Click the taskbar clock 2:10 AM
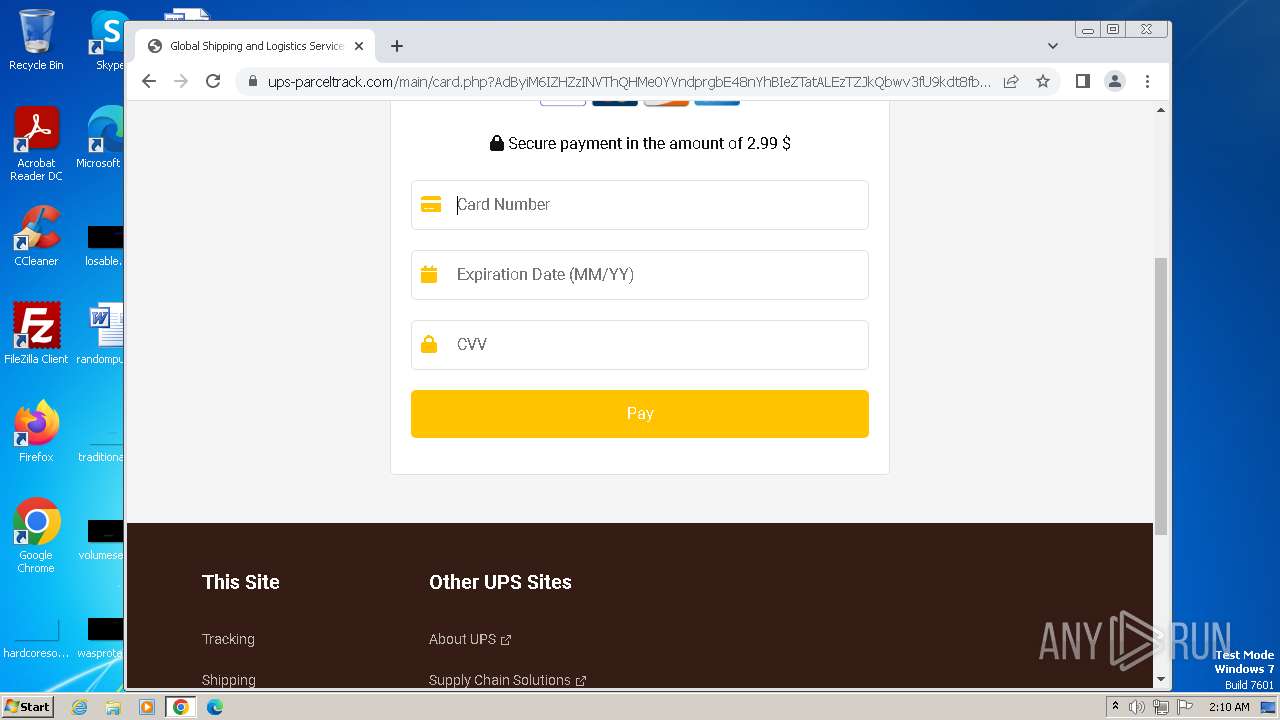Viewport: 1280px width, 720px height. 1229,707
